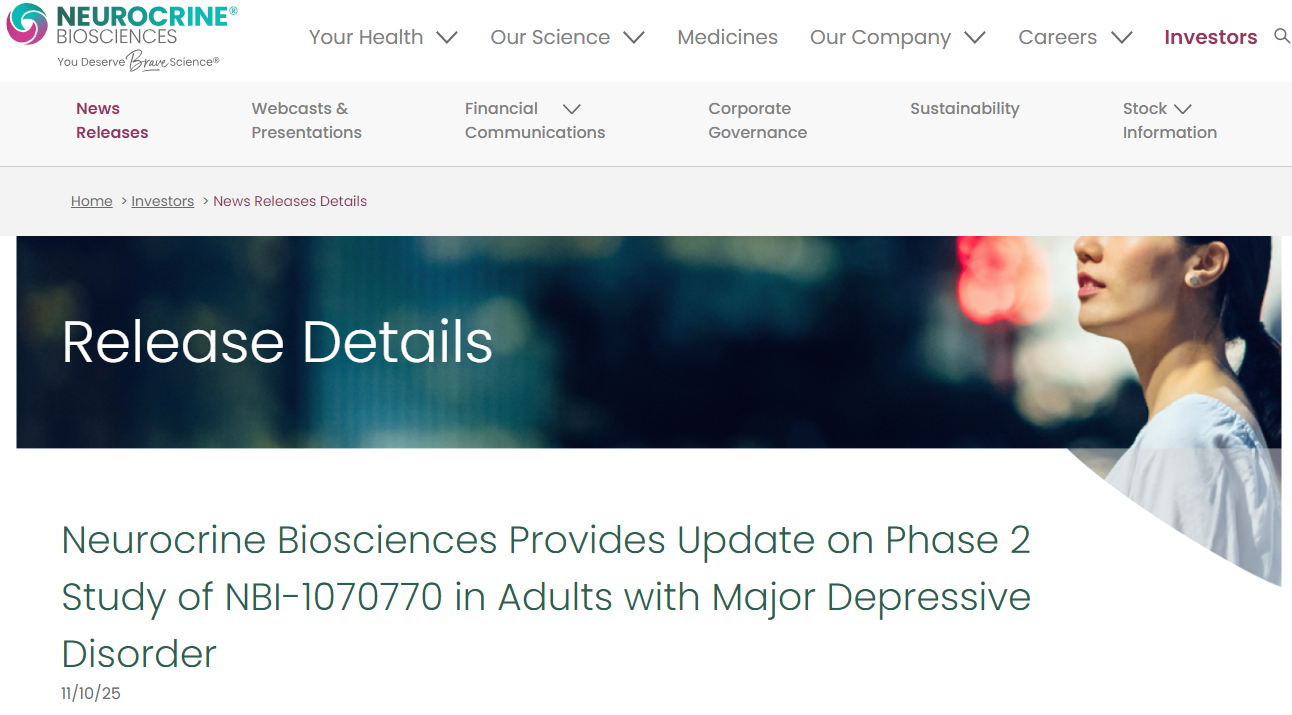The height and width of the screenshot is (715, 1292).
Task: Click the News Releases Details breadcrumb
Action: (290, 201)
